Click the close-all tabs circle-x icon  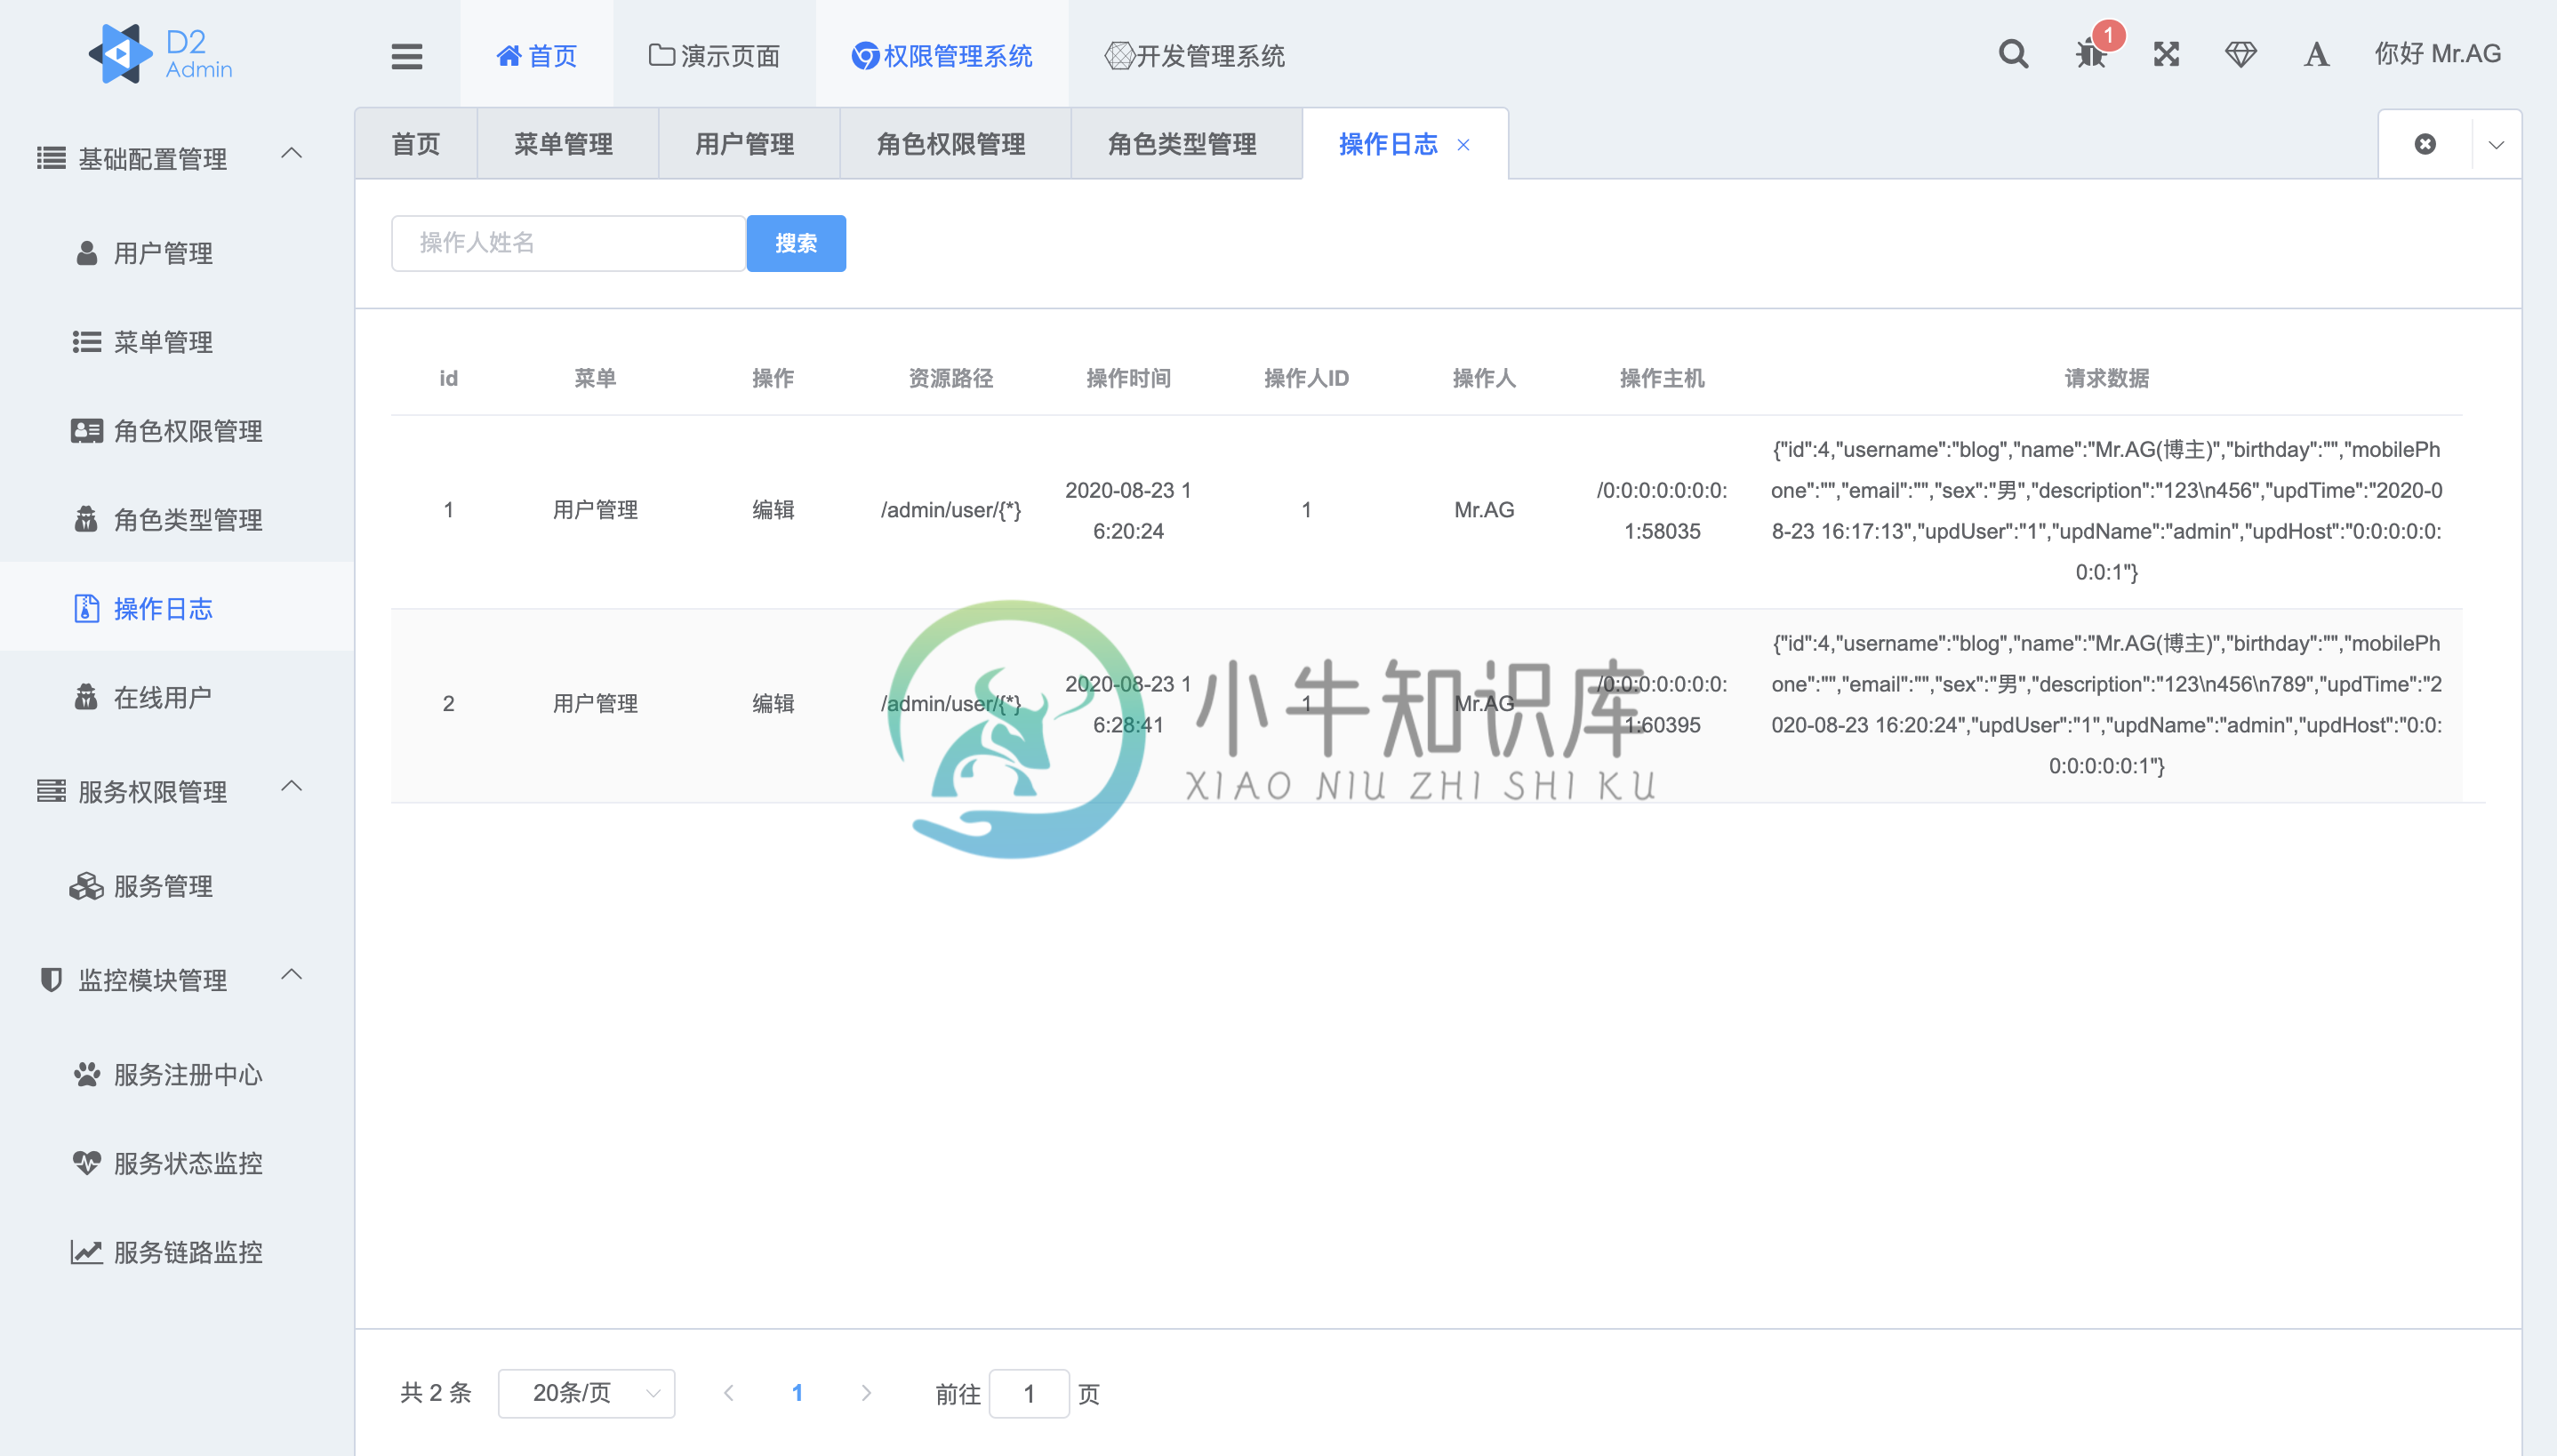pyautogui.click(x=2425, y=144)
